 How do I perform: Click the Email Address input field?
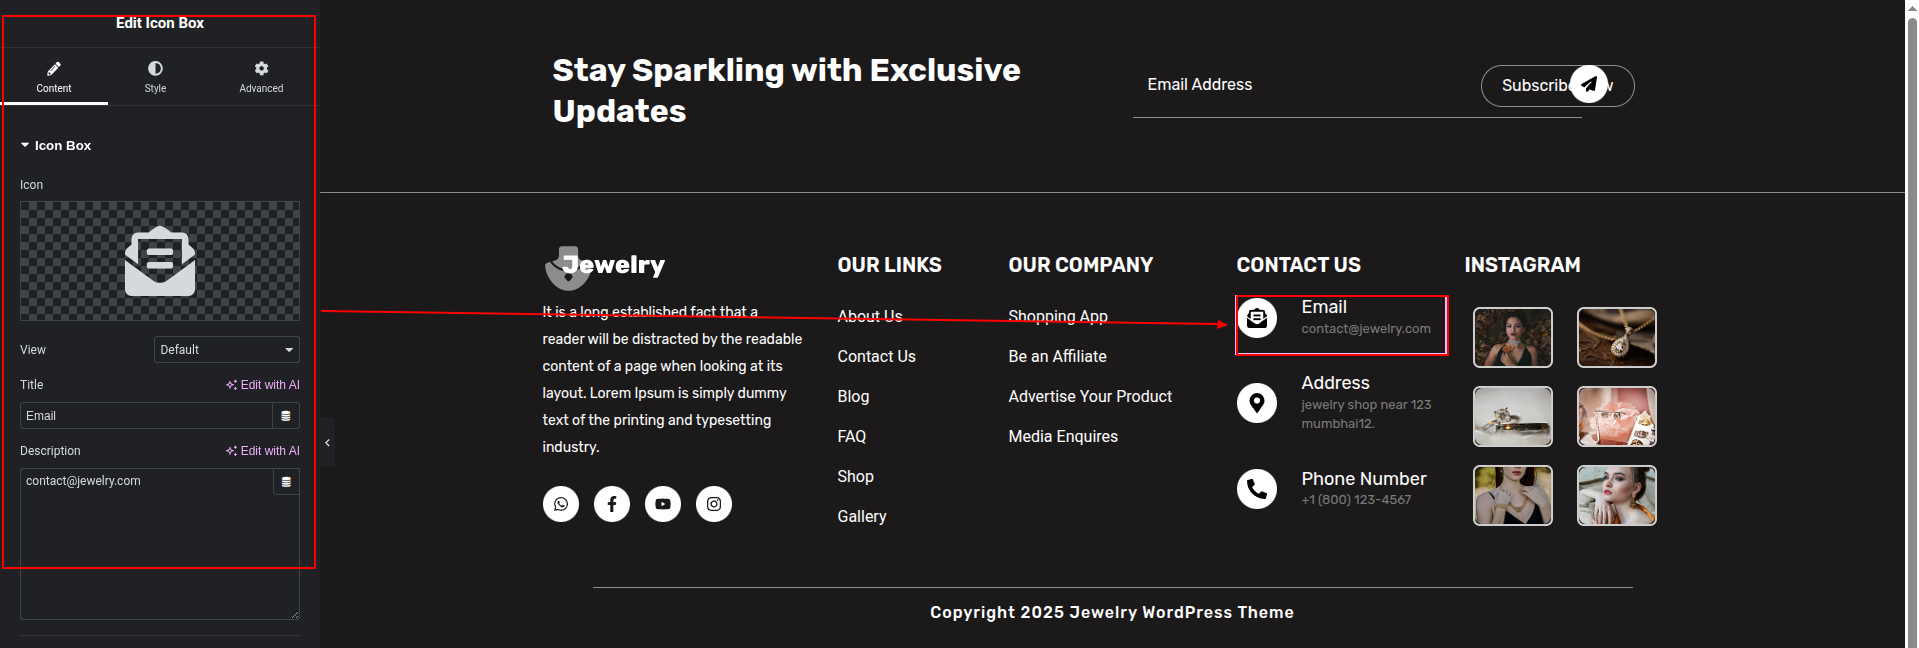click(x=1300, y=85)
